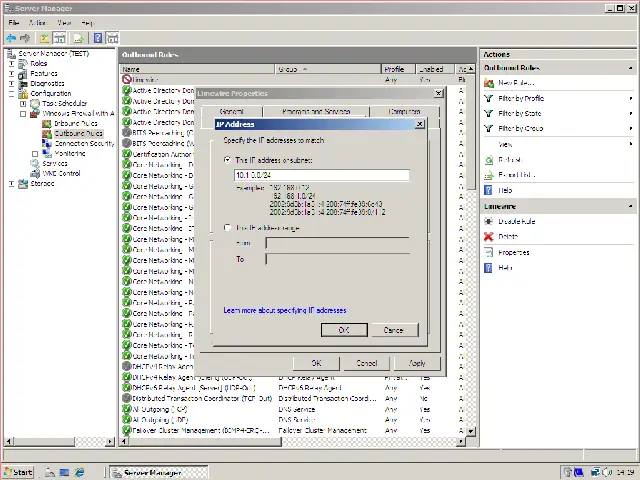Click OK in Limewire Properties dialog

pos(316,363)
